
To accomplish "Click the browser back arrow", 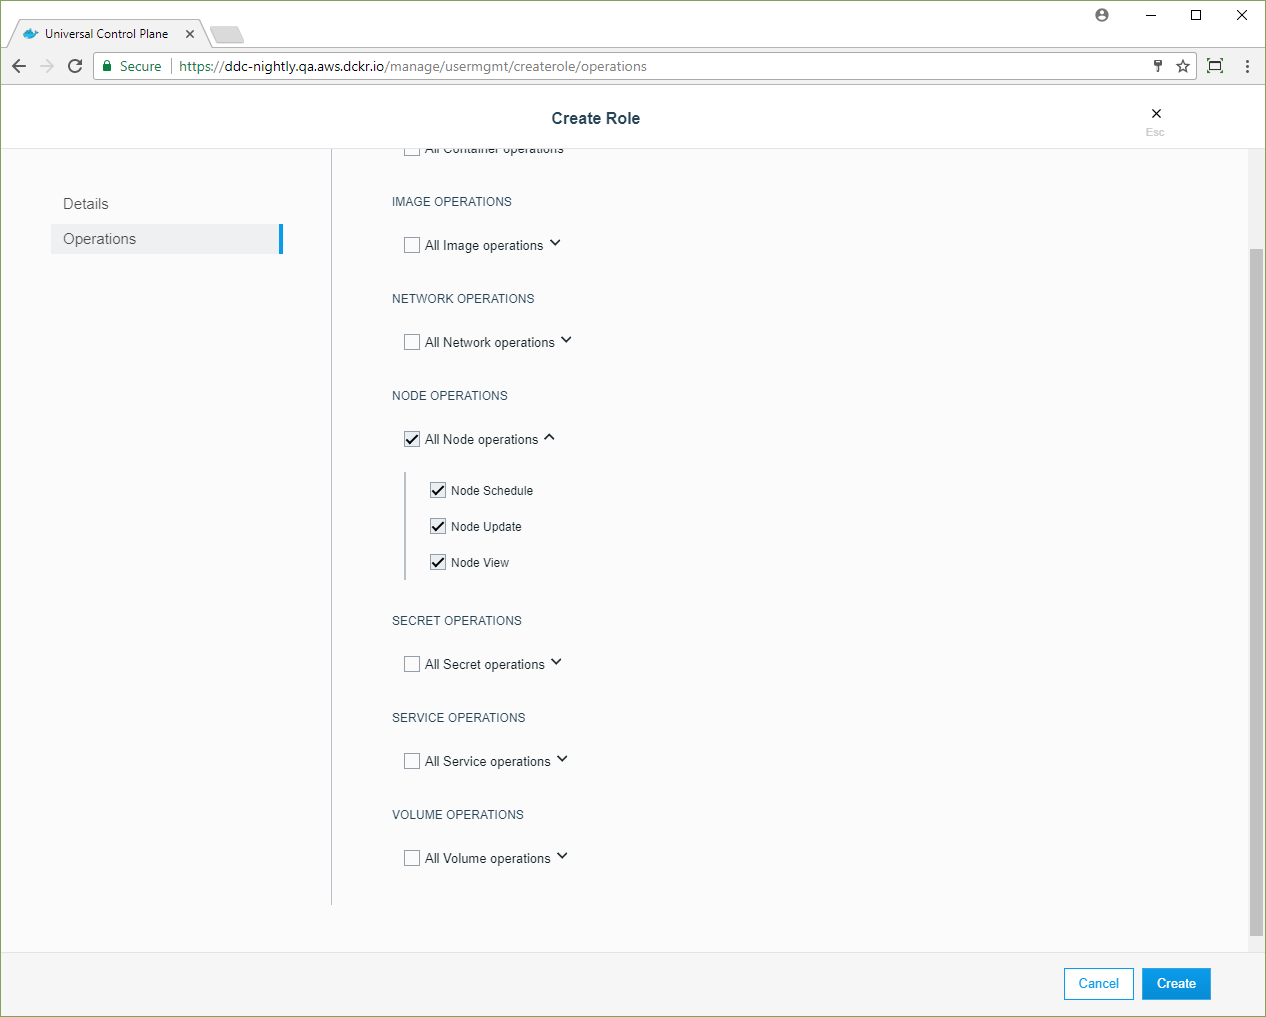I will (19, 66).
